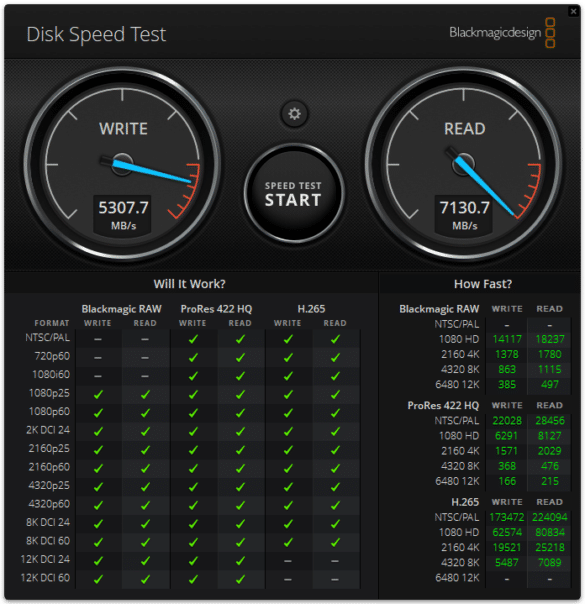Screen dimensions: 585x604
Task: Click the 1080p25 format row label
Action: click(x=50, y=393)
